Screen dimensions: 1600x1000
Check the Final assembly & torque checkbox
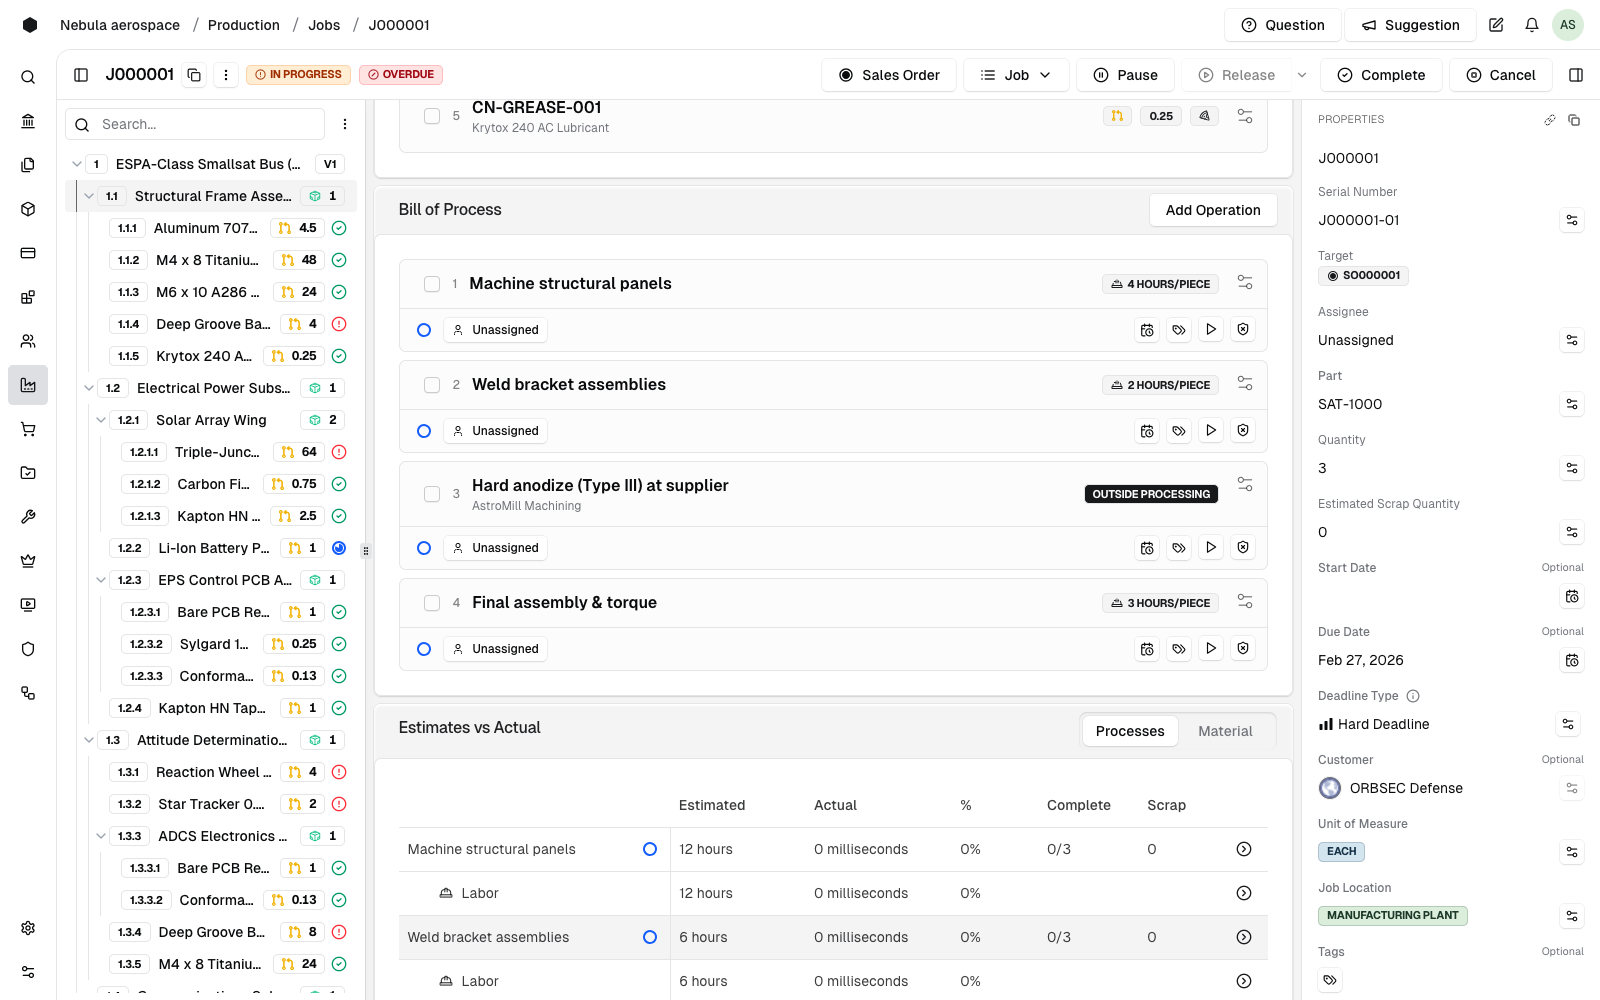[x=432, y=603]
